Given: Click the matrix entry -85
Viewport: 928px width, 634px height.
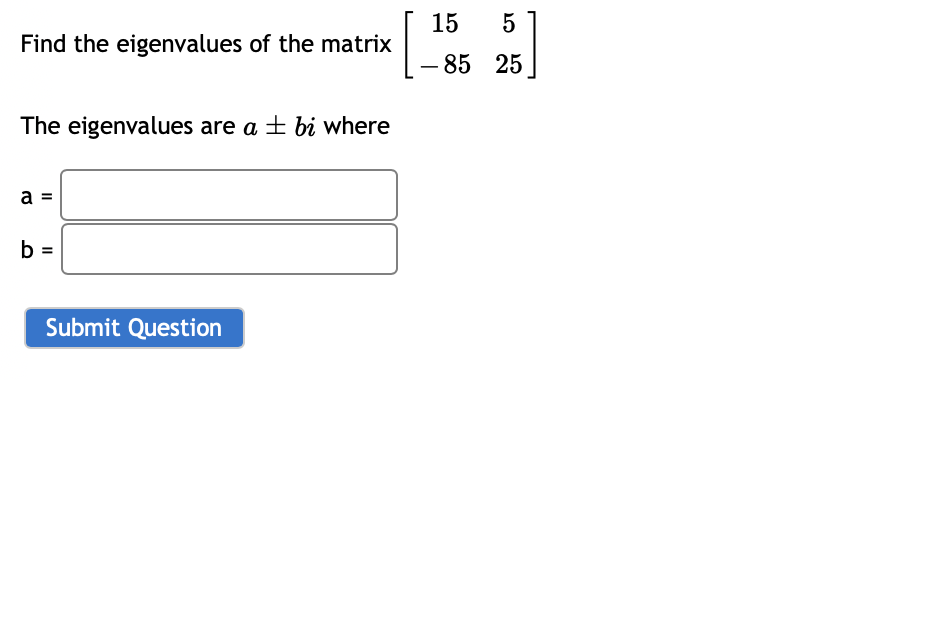Looking at the screenshot, I should tap(443, 65).
